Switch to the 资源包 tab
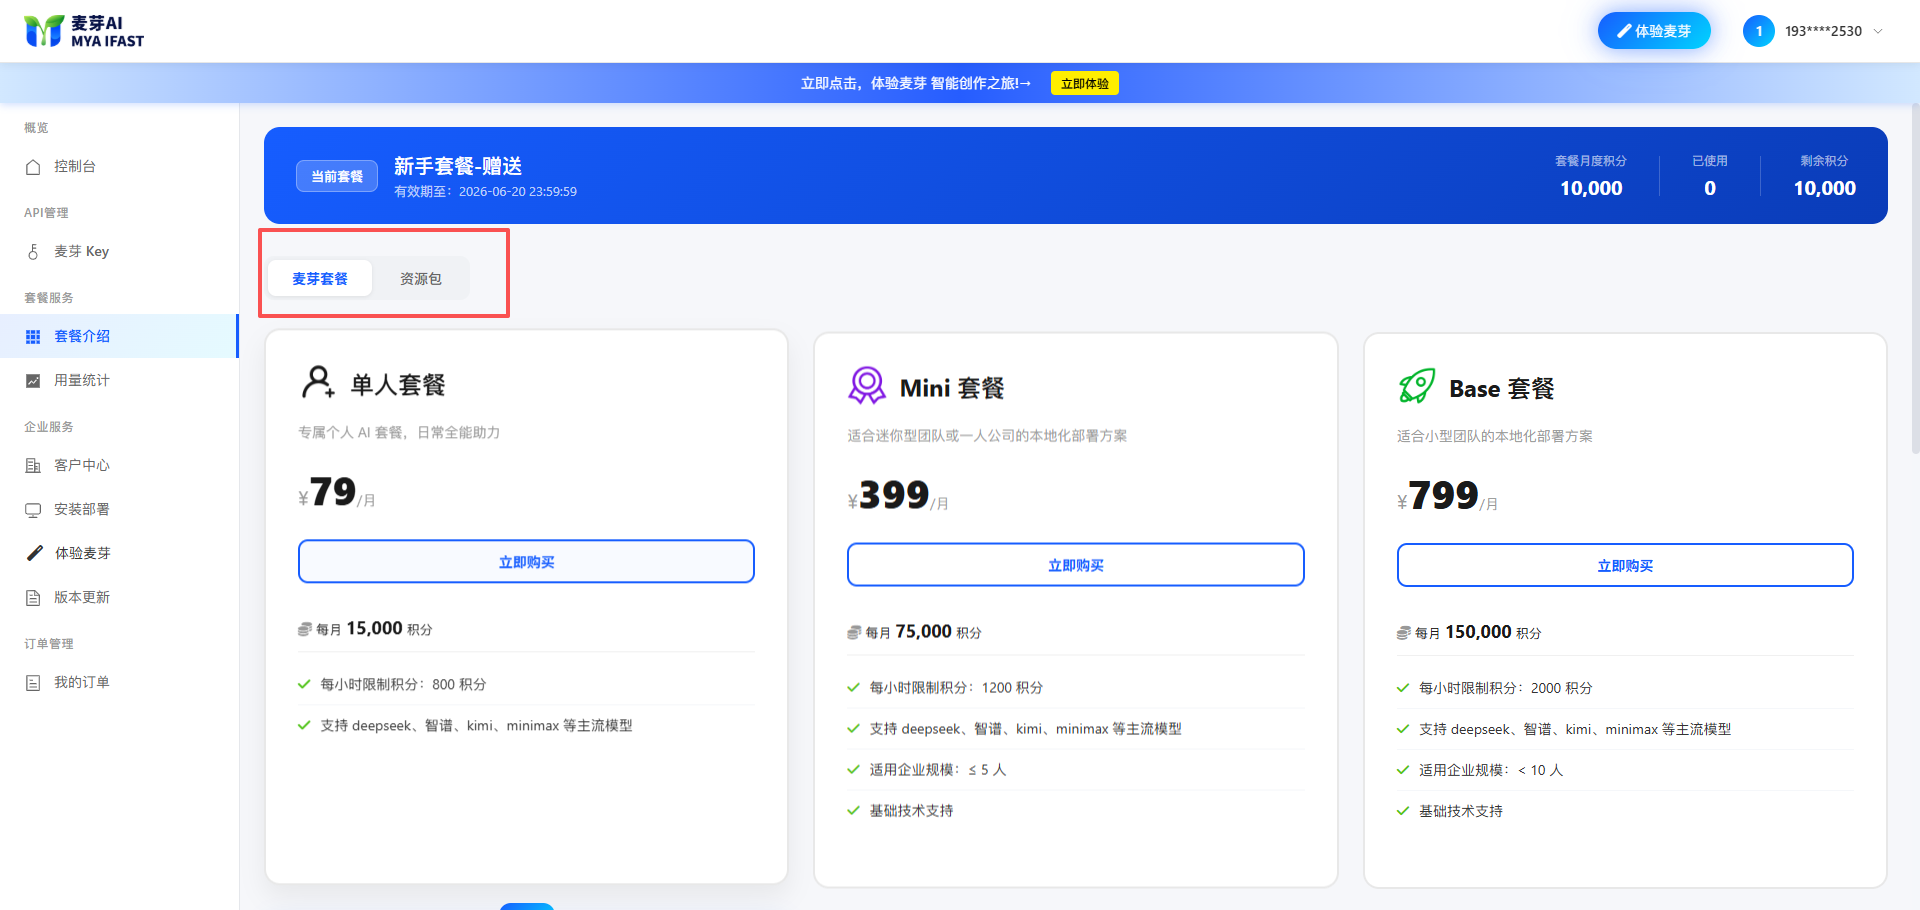The height and width of the screenshot is (910, 1920). pos(421,279)
